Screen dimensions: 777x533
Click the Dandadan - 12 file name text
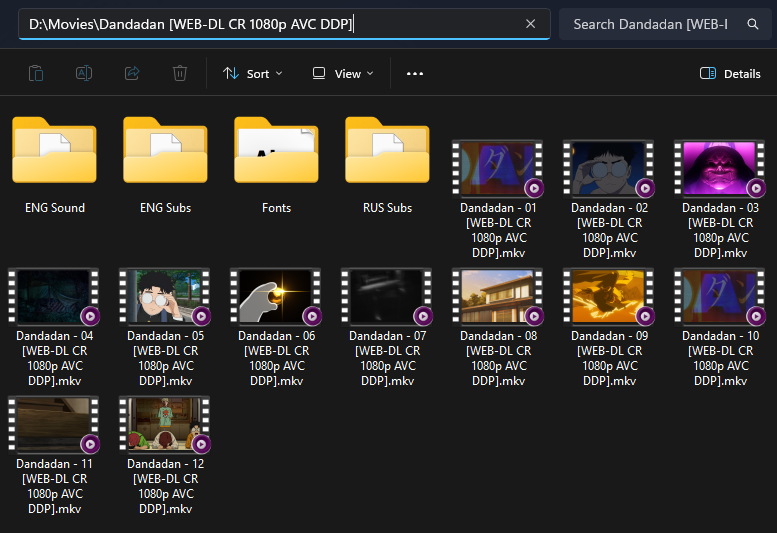pyautogui.click(x=166, y=486)
